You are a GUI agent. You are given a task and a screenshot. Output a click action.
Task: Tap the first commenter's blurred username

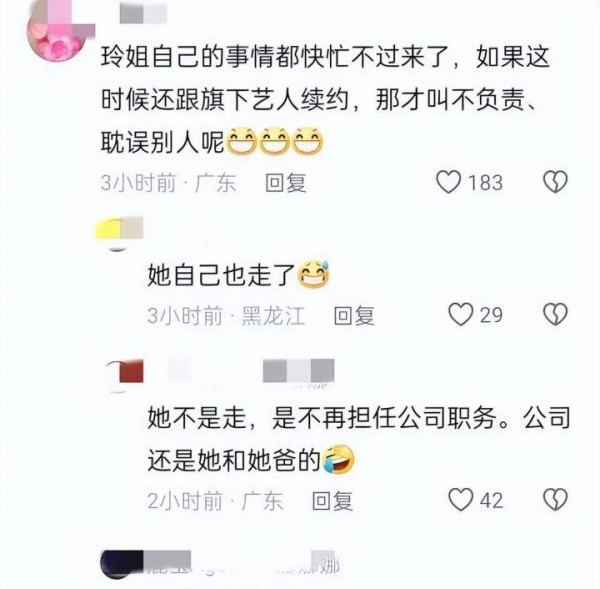(143, 14)
